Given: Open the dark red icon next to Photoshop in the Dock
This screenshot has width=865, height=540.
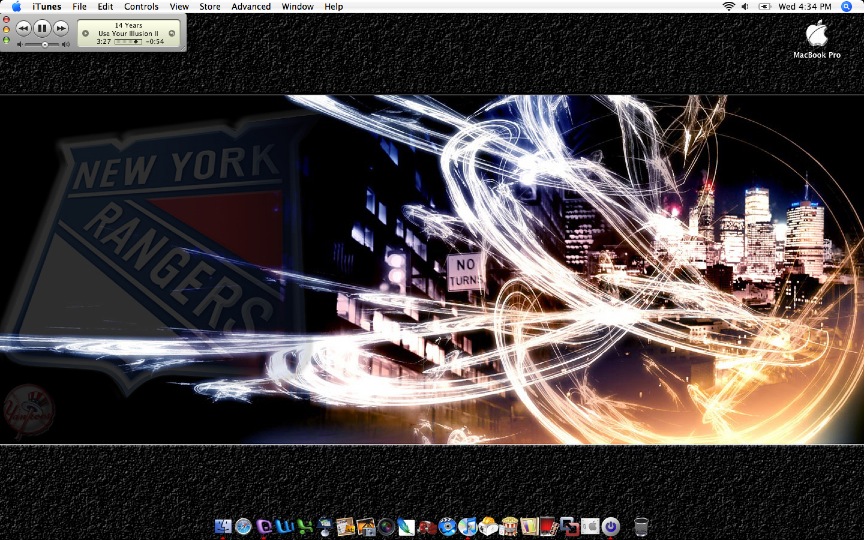Looking at the screenshot, I should (427, 526).
